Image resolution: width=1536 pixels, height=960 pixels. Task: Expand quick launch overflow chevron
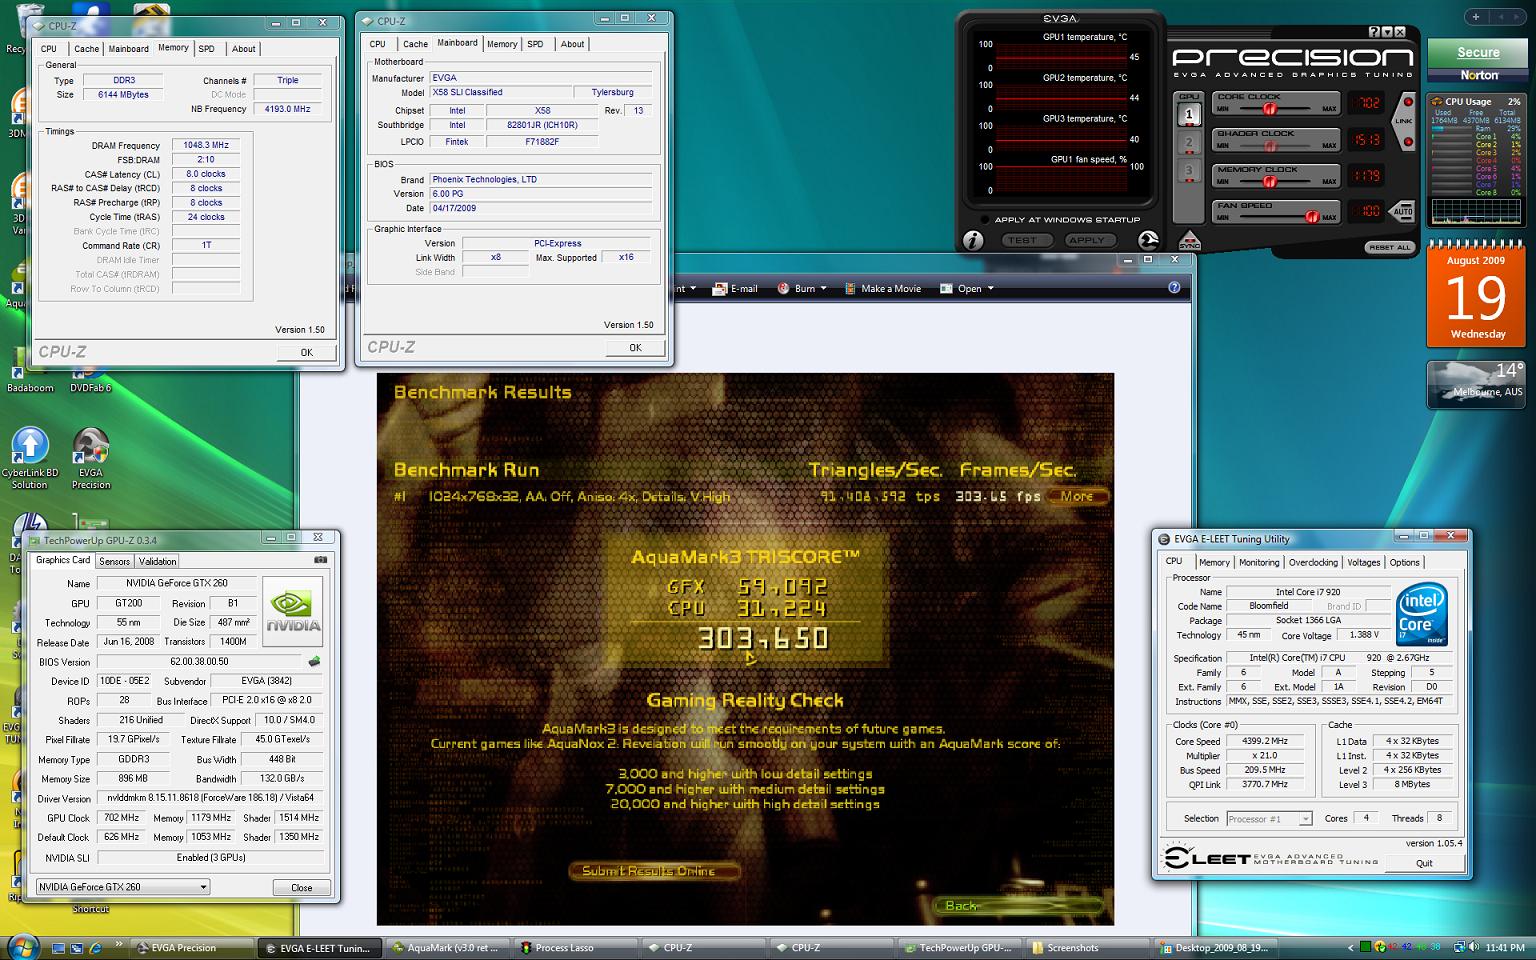pos(119,944)
